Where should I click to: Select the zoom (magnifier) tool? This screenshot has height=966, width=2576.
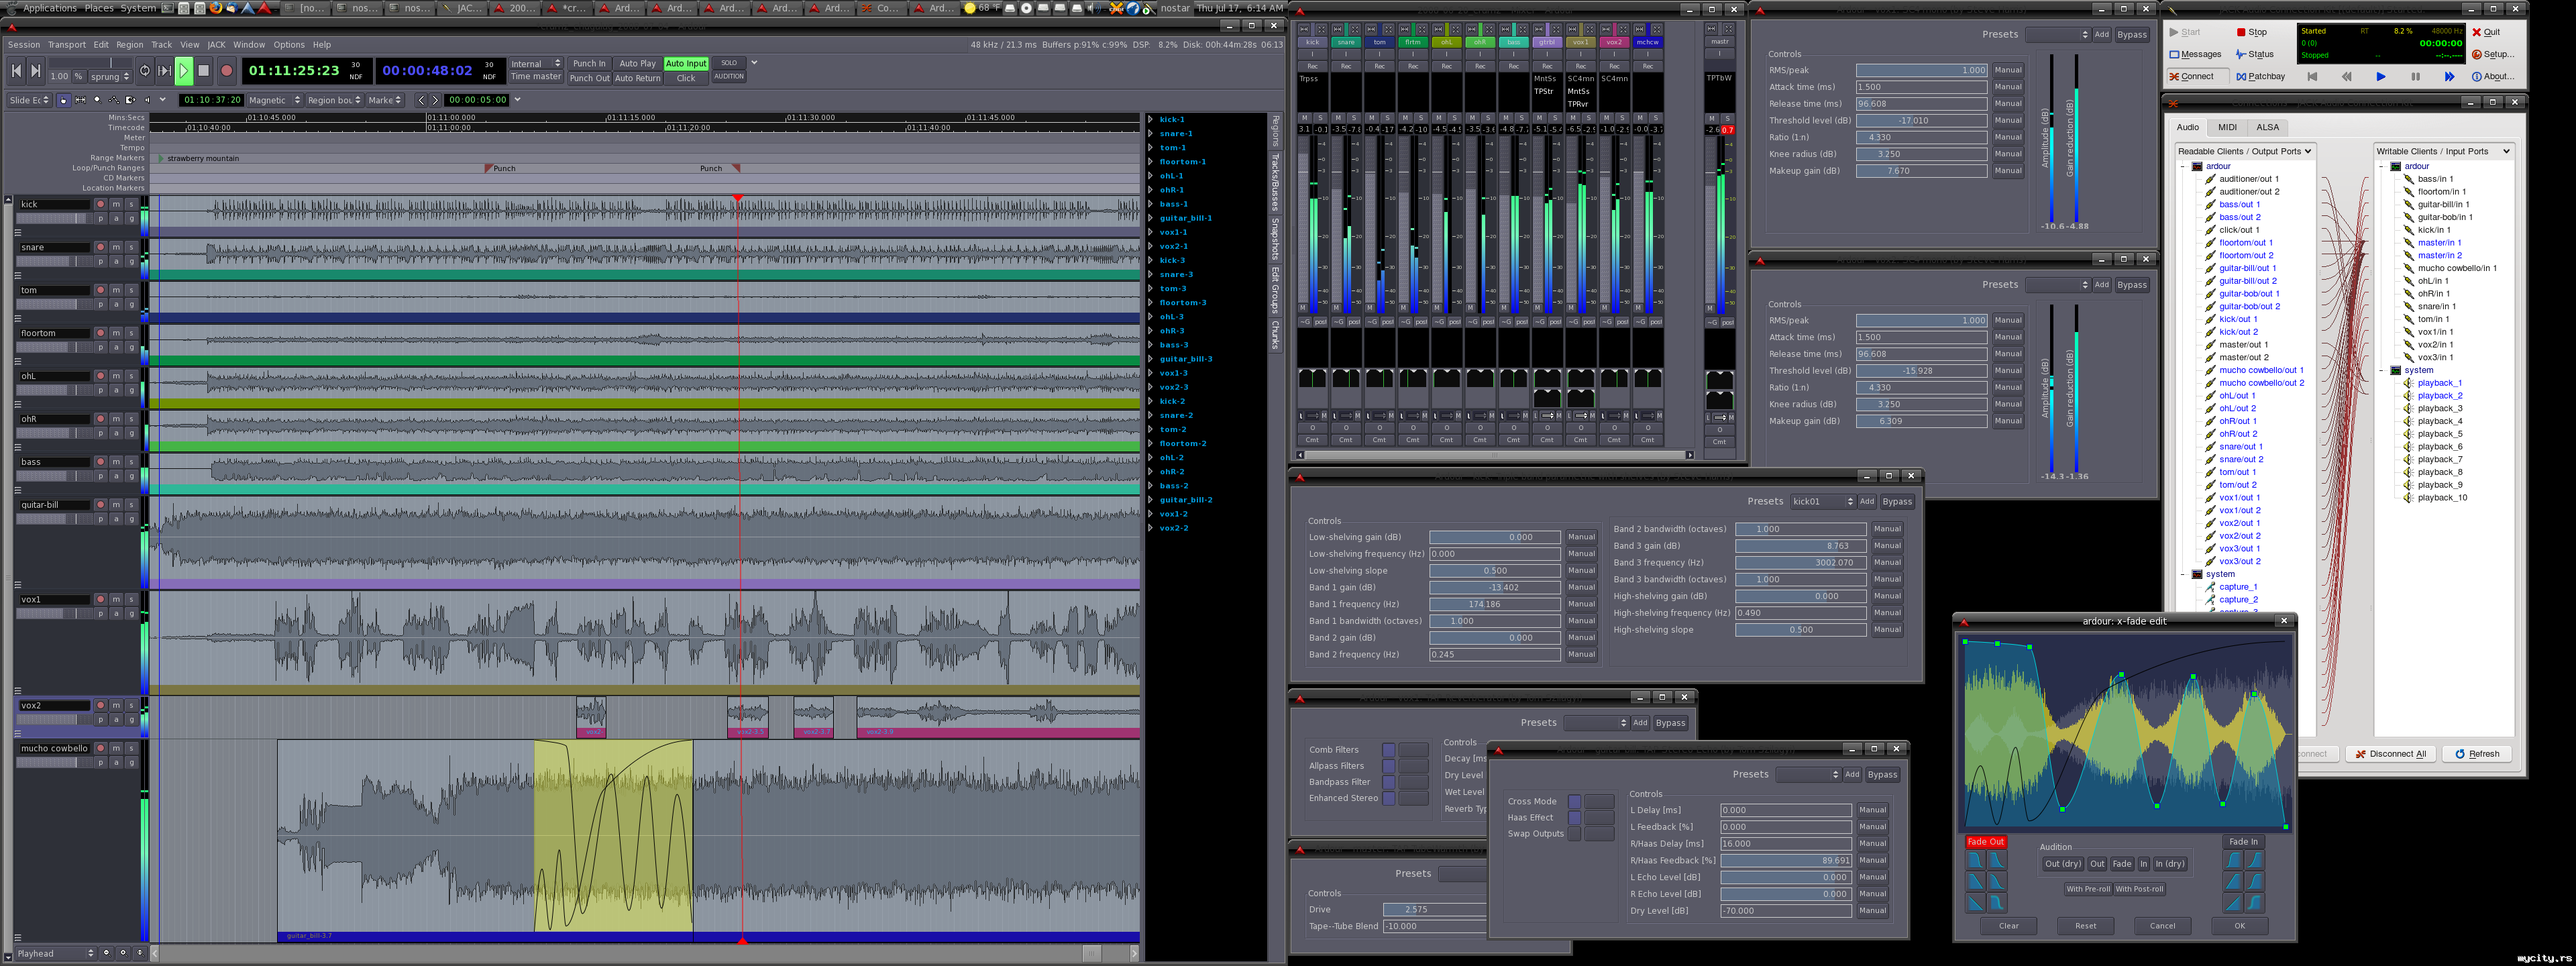[98, 101]
